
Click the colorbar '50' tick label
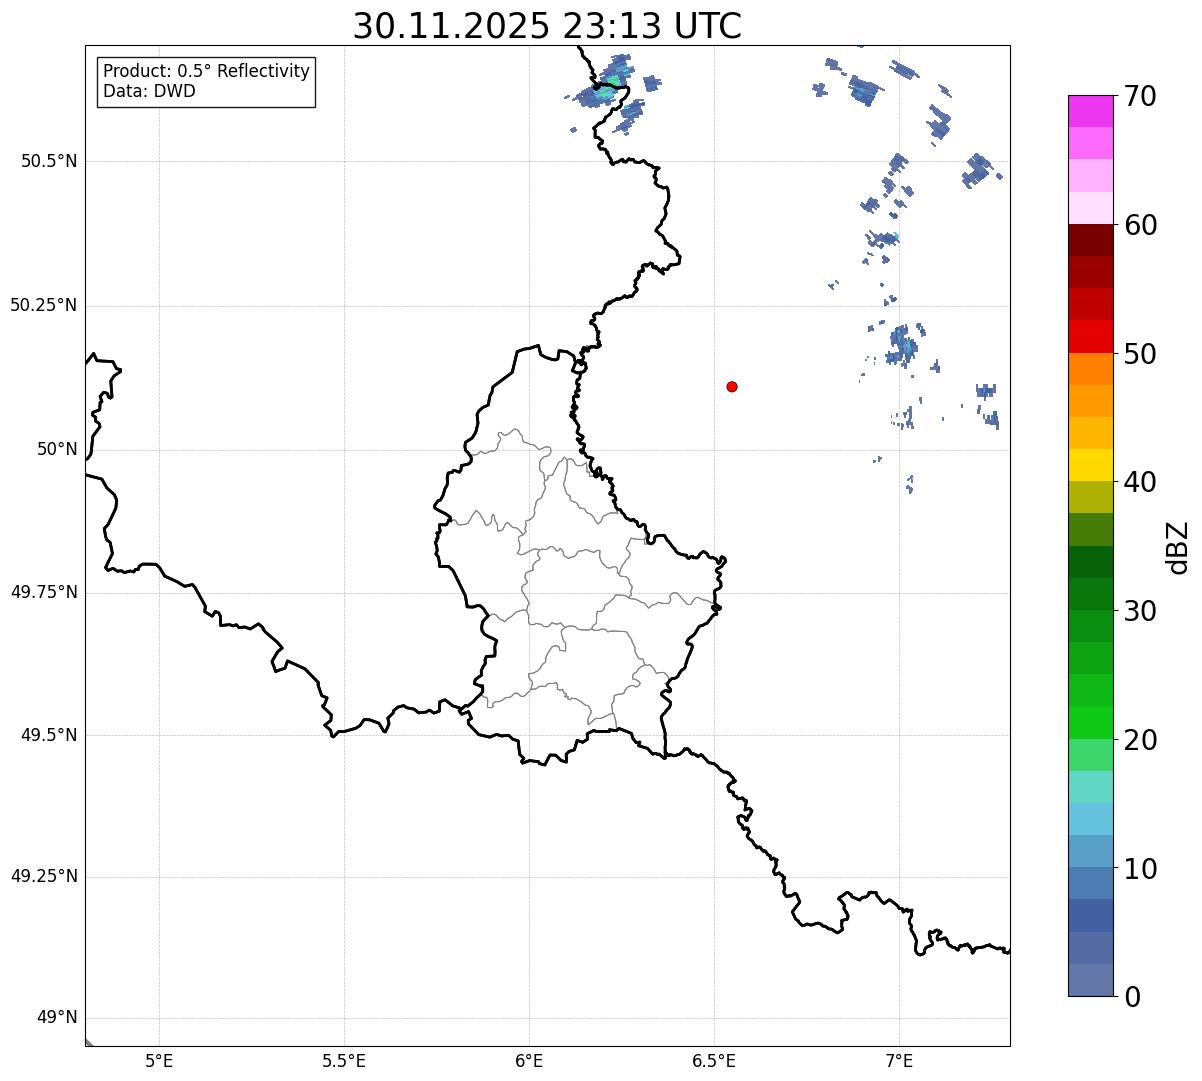(x=1141, y=354)
